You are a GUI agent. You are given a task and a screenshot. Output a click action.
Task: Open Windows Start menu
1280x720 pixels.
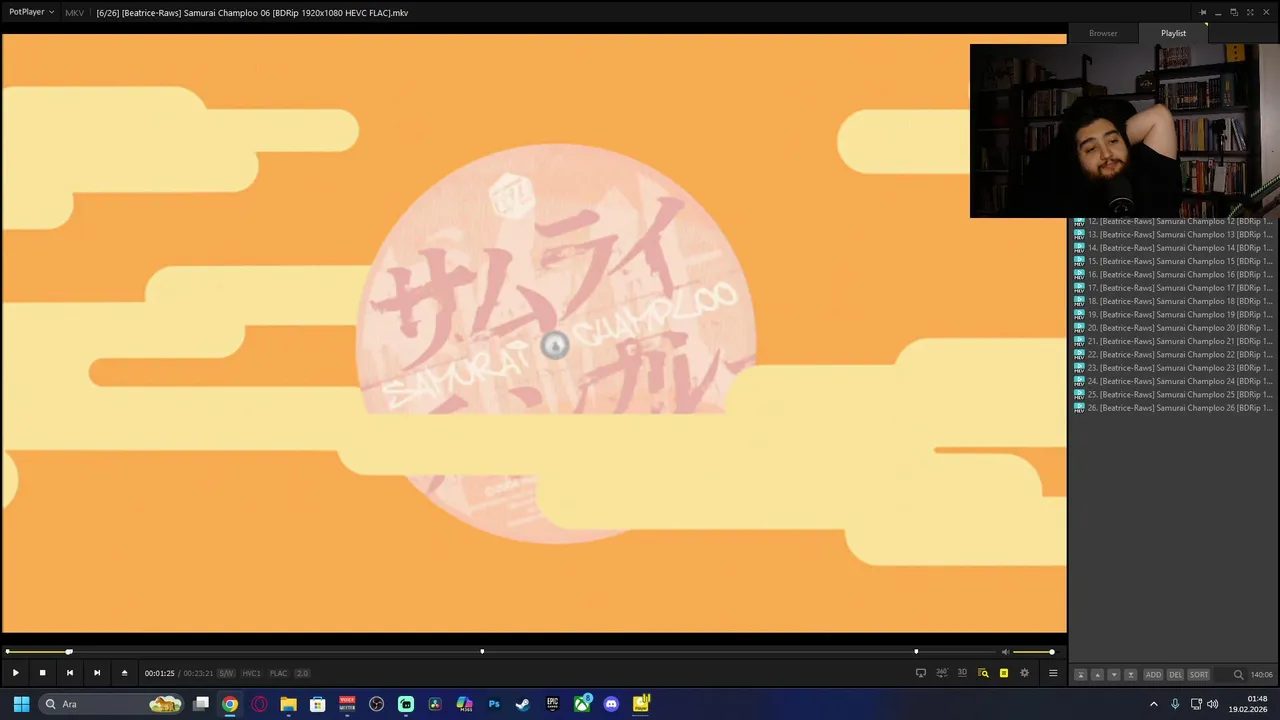pos(21,704)
